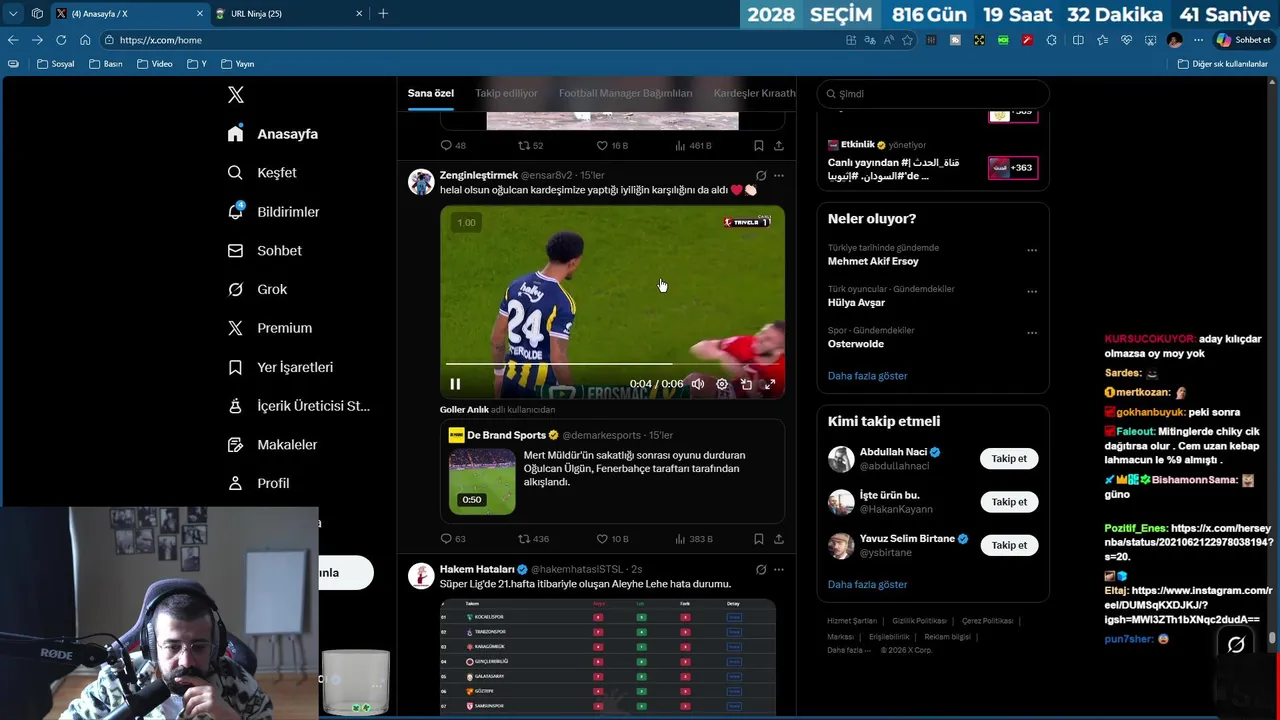Open Sohbet et Copilot button
This screenshot has width=1280, height=720.
pyautogui.click(x=1243, y=40)
